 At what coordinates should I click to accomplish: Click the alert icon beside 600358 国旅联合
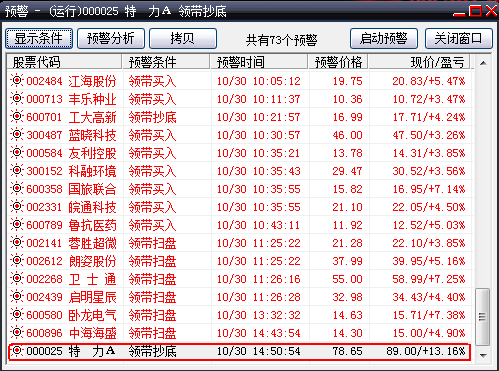coord(17,188)
